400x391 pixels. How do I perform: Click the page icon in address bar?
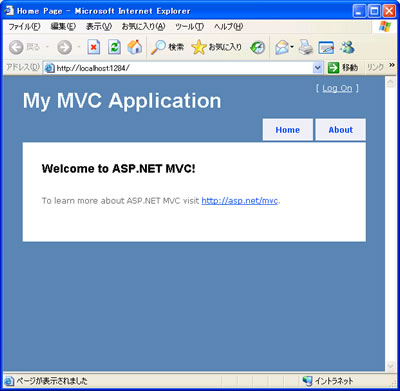pyautogui.click(x=49, y=68)
